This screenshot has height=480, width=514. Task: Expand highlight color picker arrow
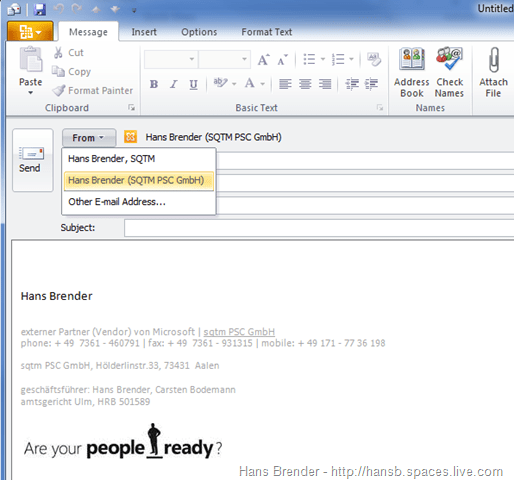coord(234,84)
